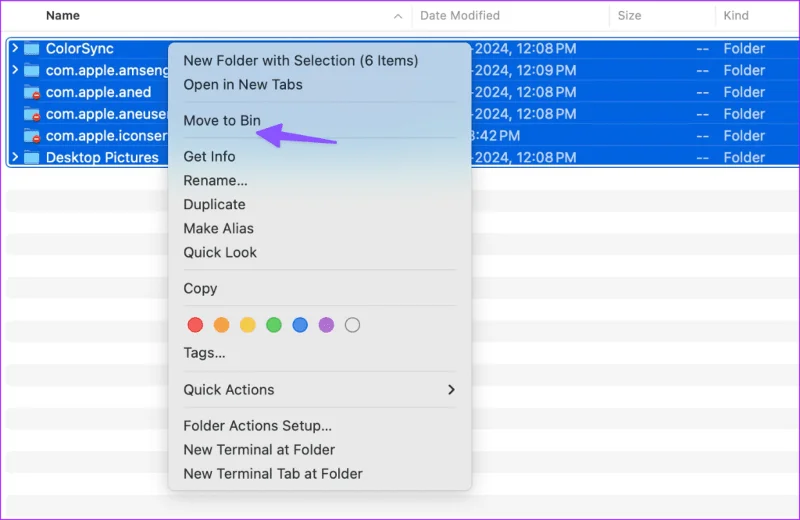Select Open in New Tabs
This screenshot has width=800, height=520.
243,85
